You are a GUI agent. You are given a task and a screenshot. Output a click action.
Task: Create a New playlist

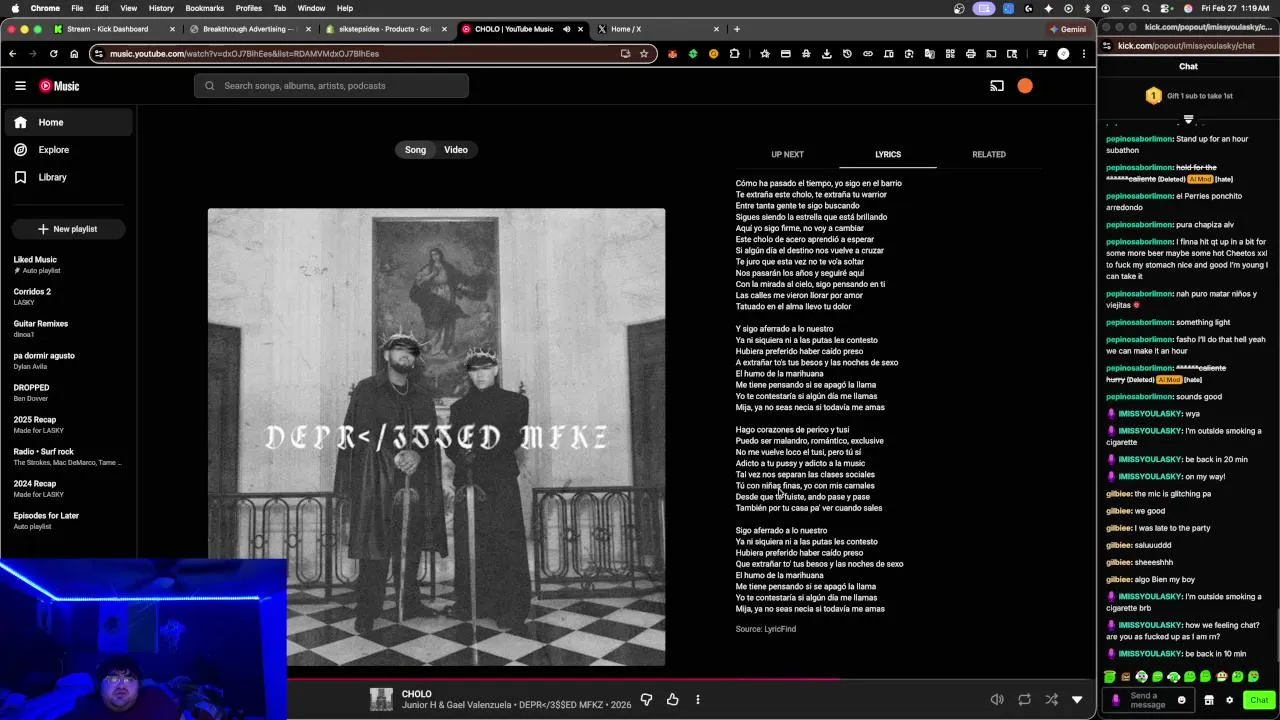(68, 229)
